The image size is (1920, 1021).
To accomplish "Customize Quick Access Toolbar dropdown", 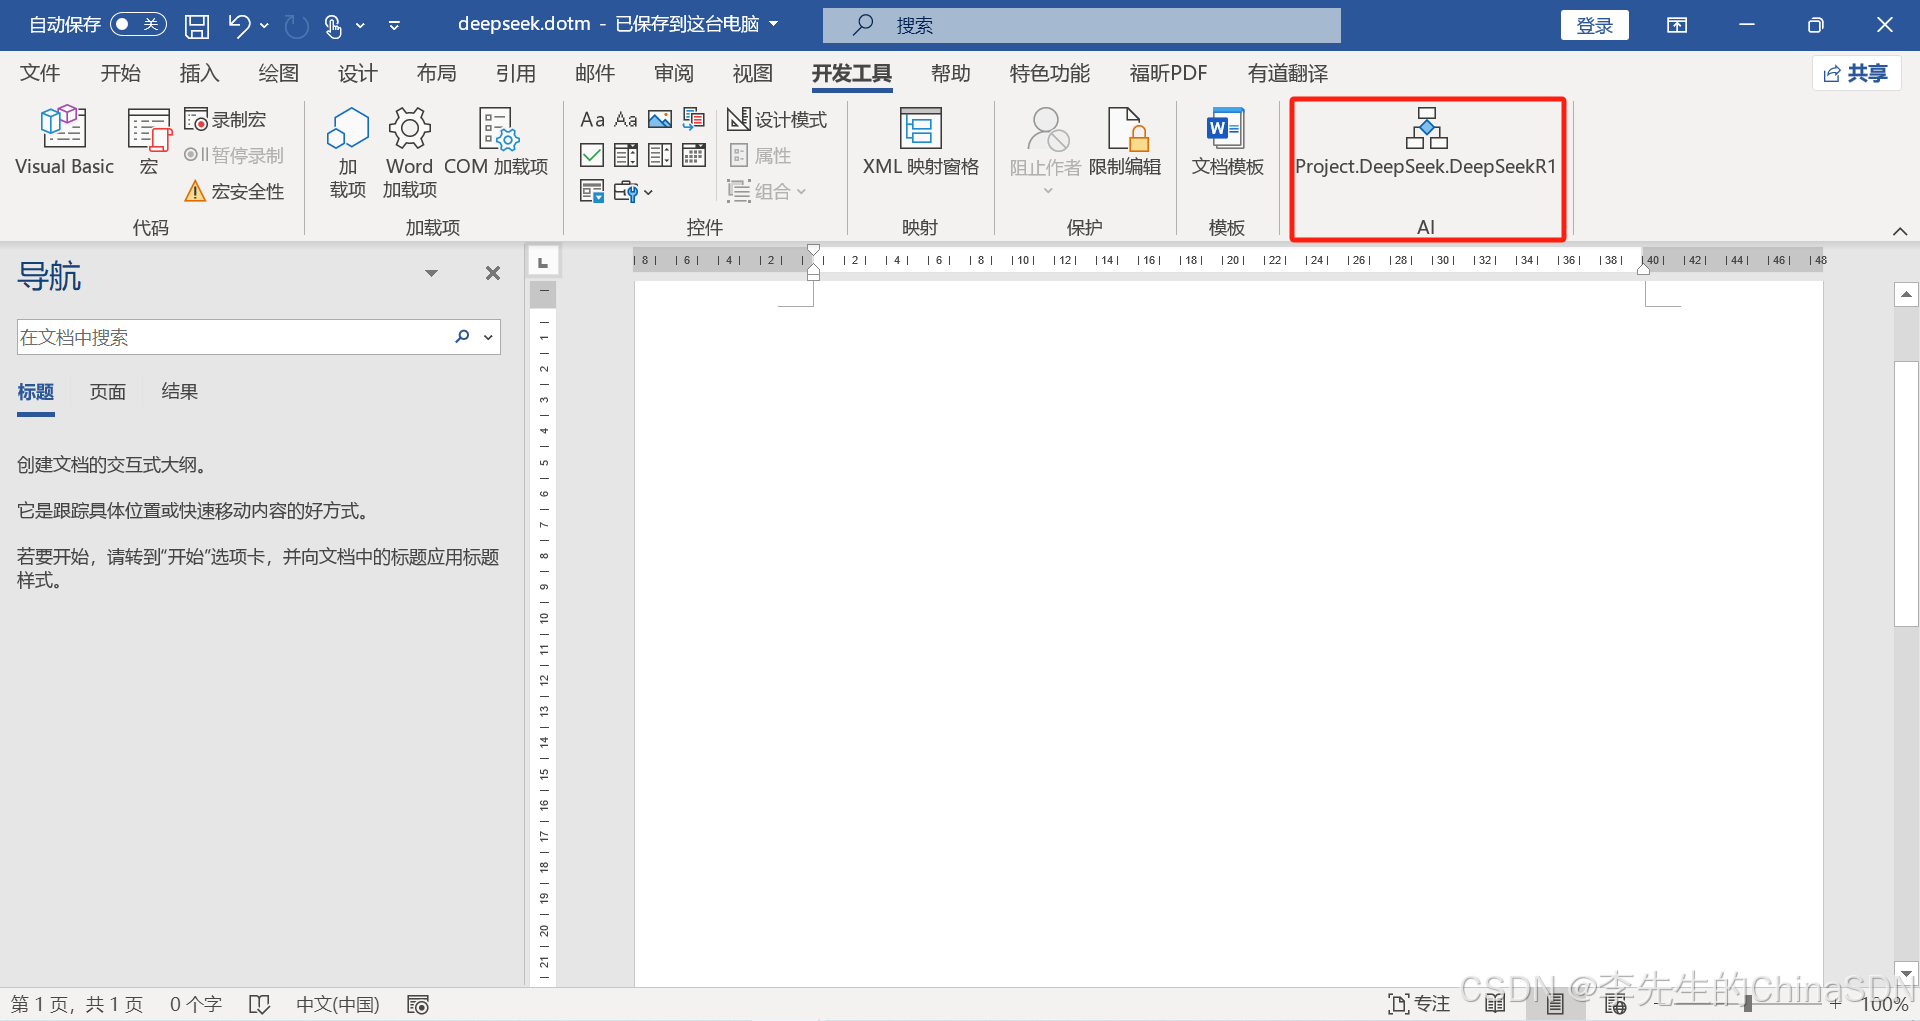I will [x=394, y=25].
